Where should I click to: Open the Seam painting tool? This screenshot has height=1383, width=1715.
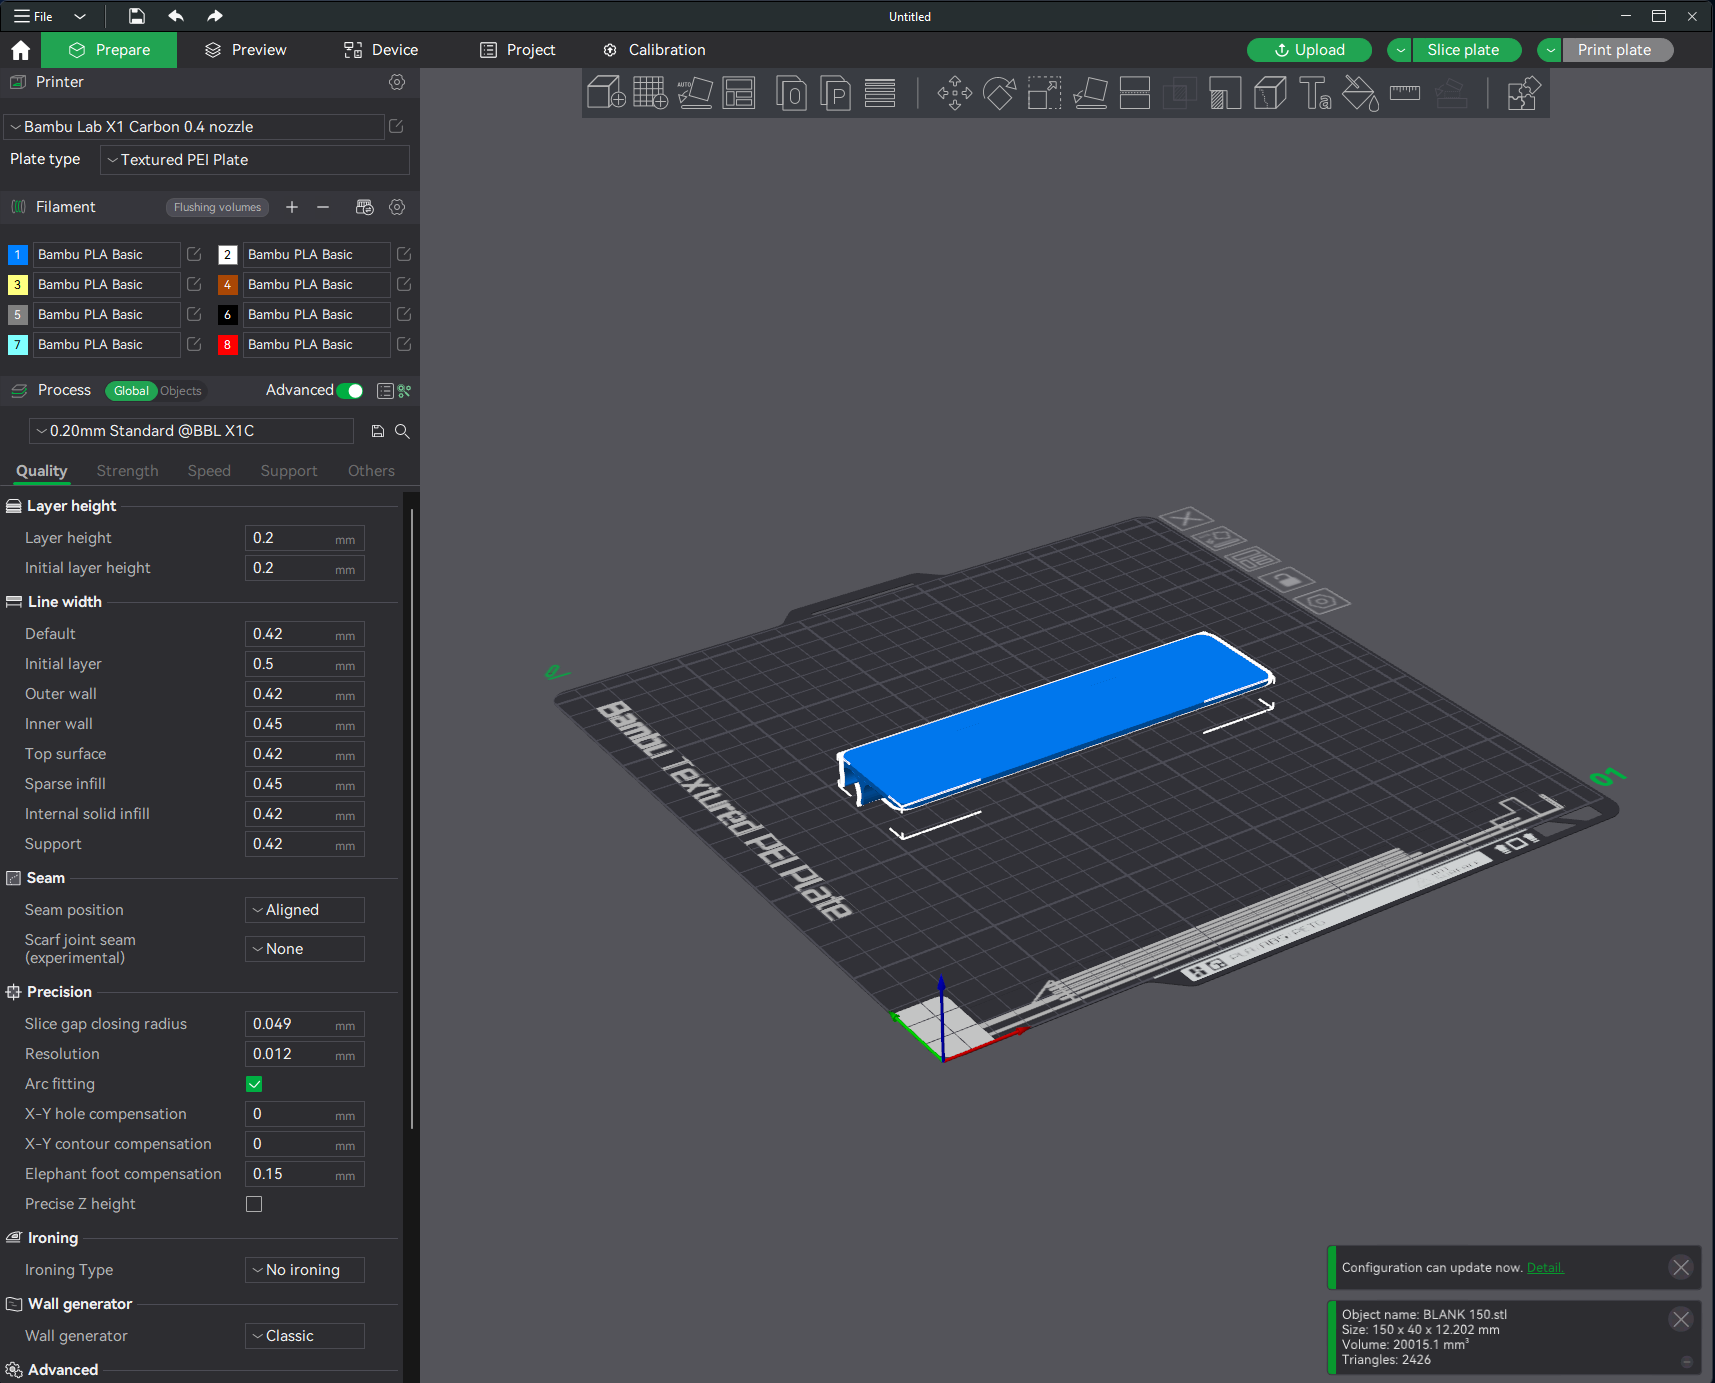[x=1270, y=93]
